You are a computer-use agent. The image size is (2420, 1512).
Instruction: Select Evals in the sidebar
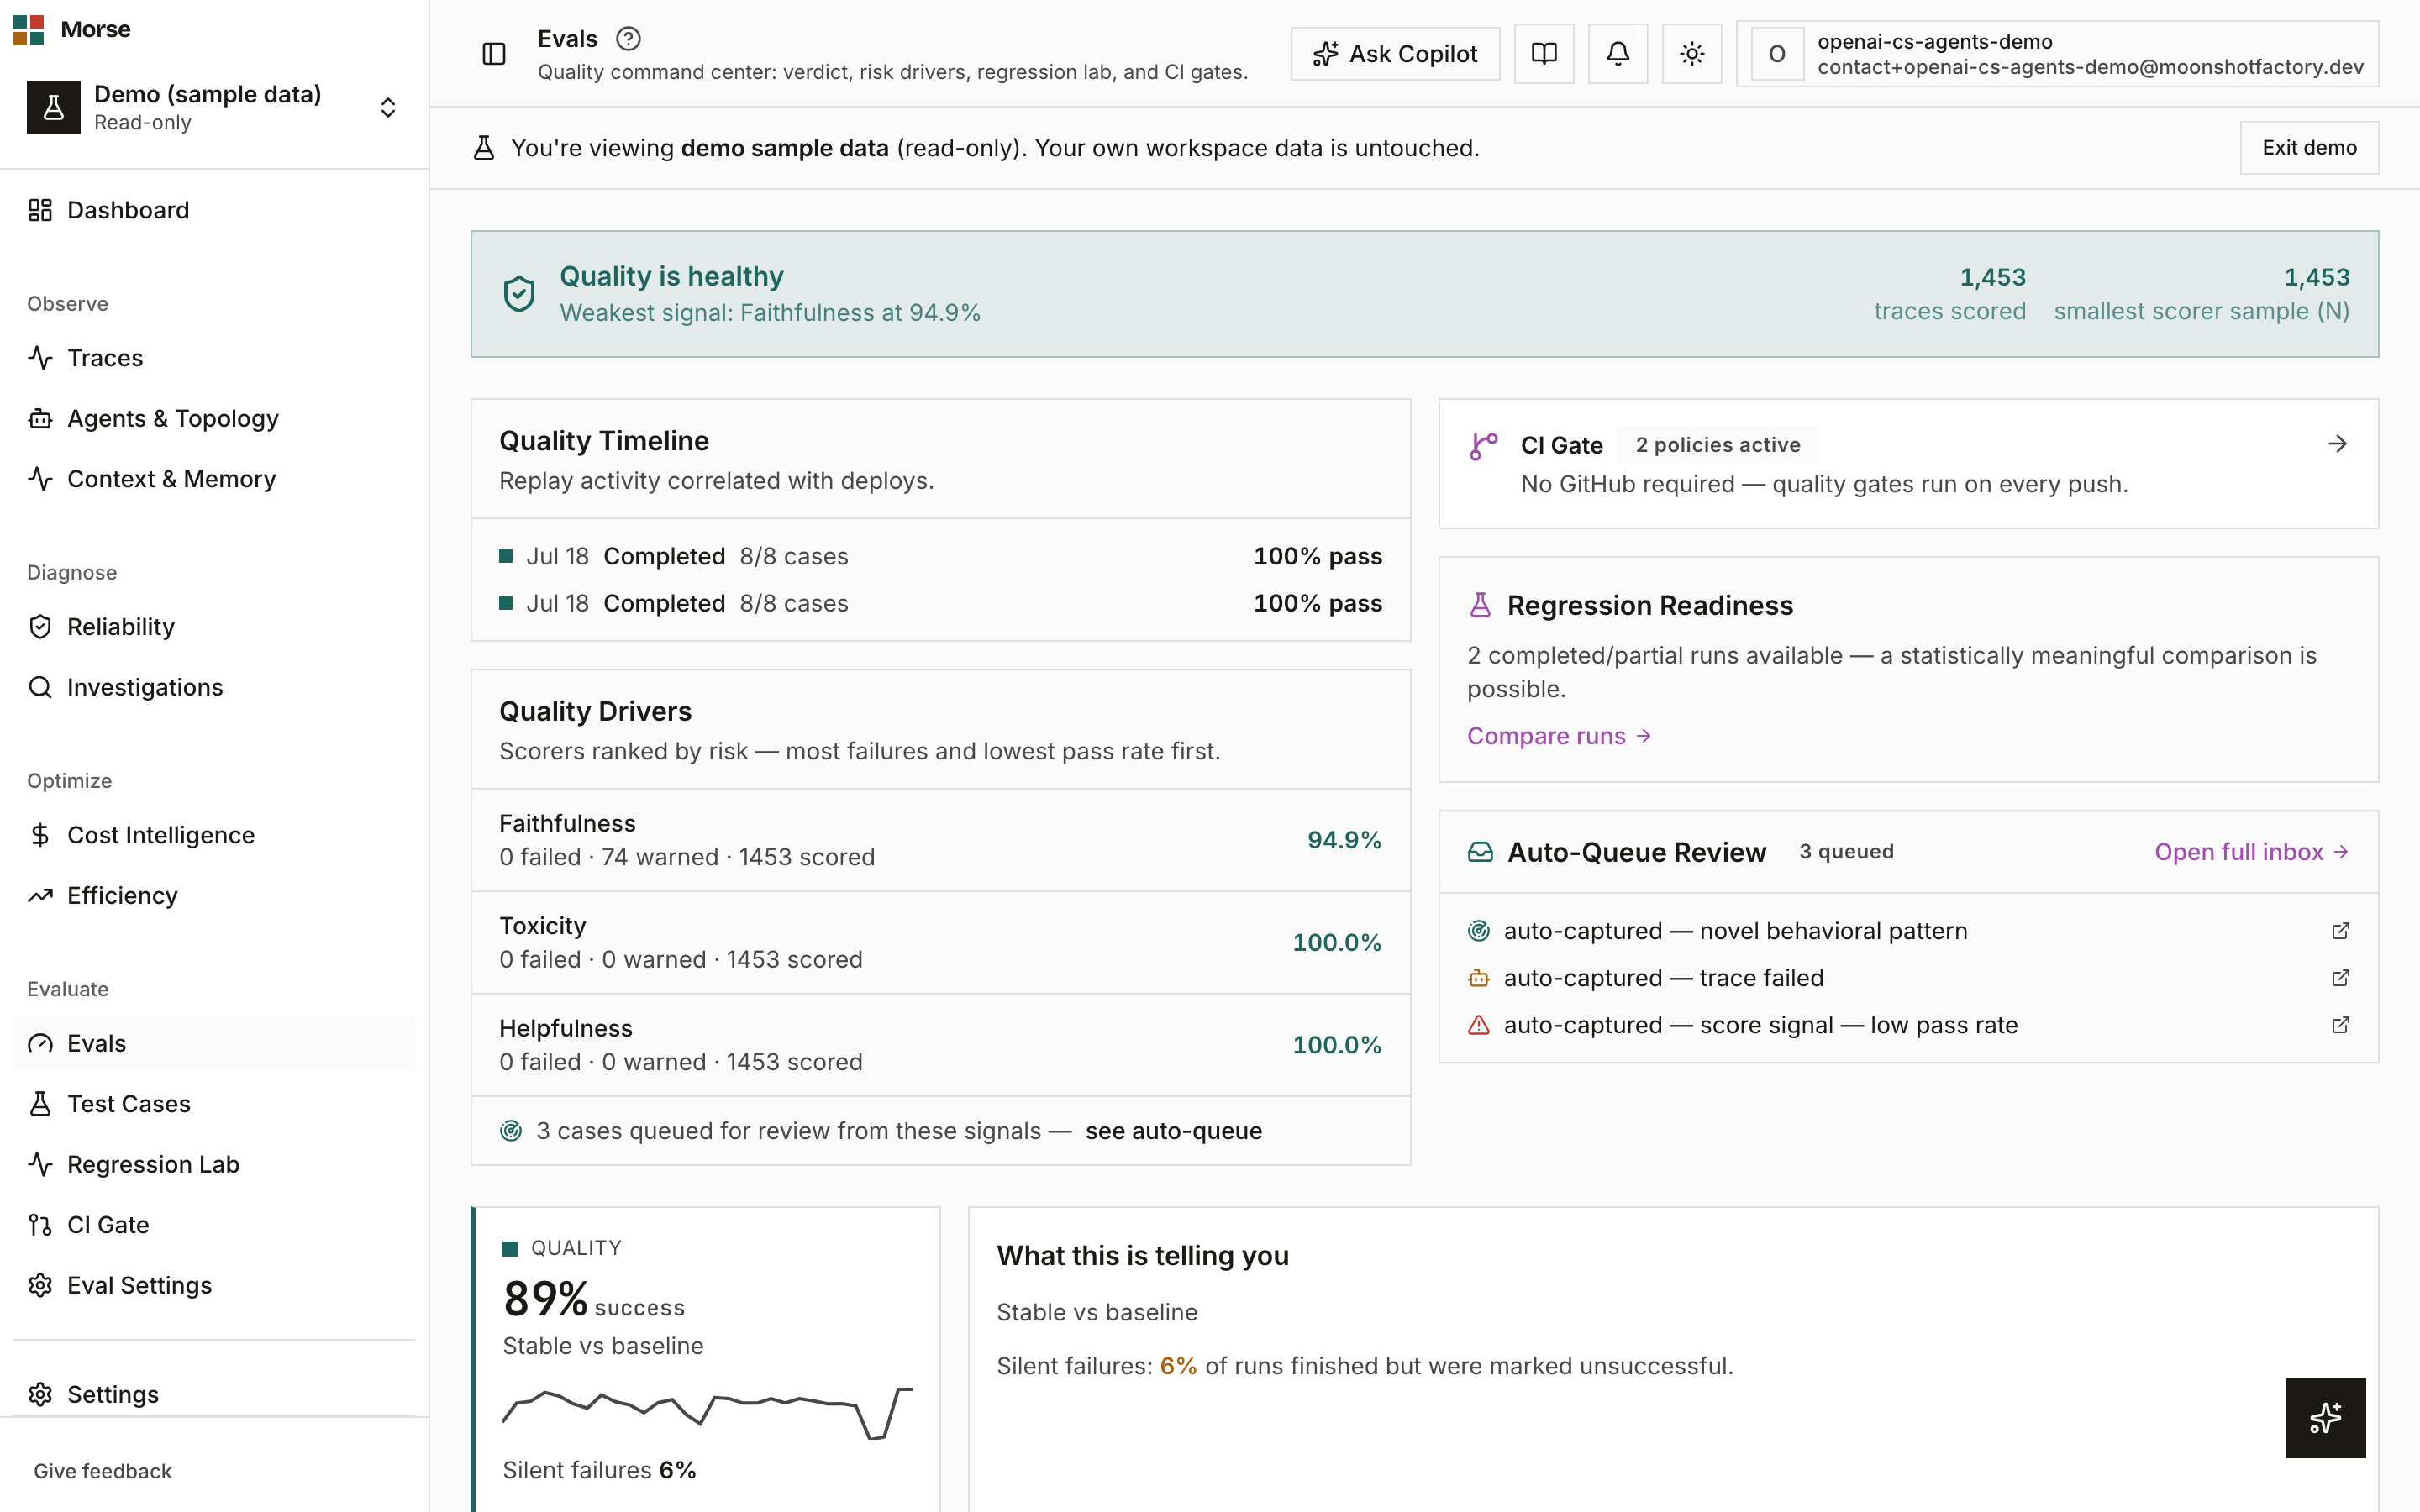214,1043
